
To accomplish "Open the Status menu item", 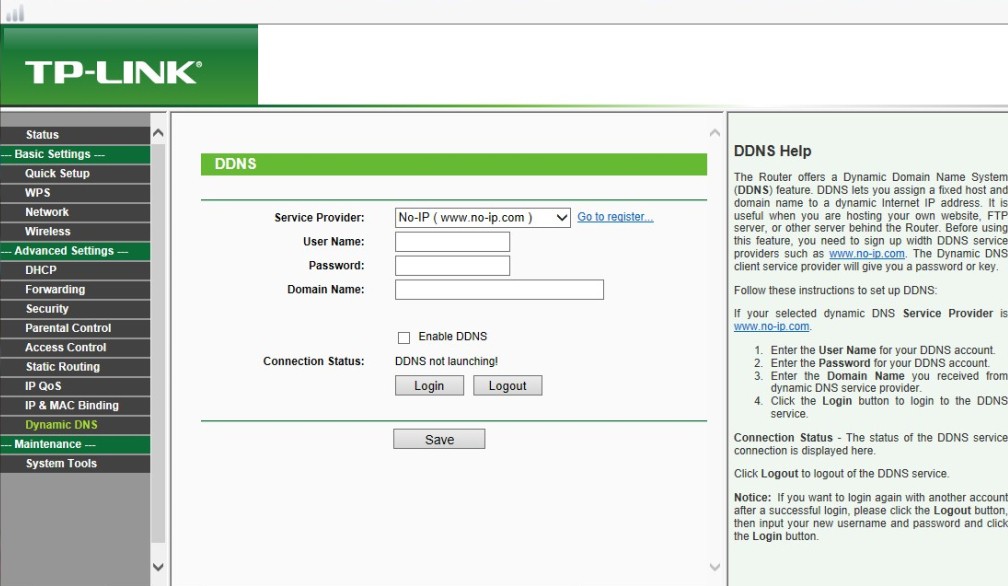I will (x=75, y=135).
